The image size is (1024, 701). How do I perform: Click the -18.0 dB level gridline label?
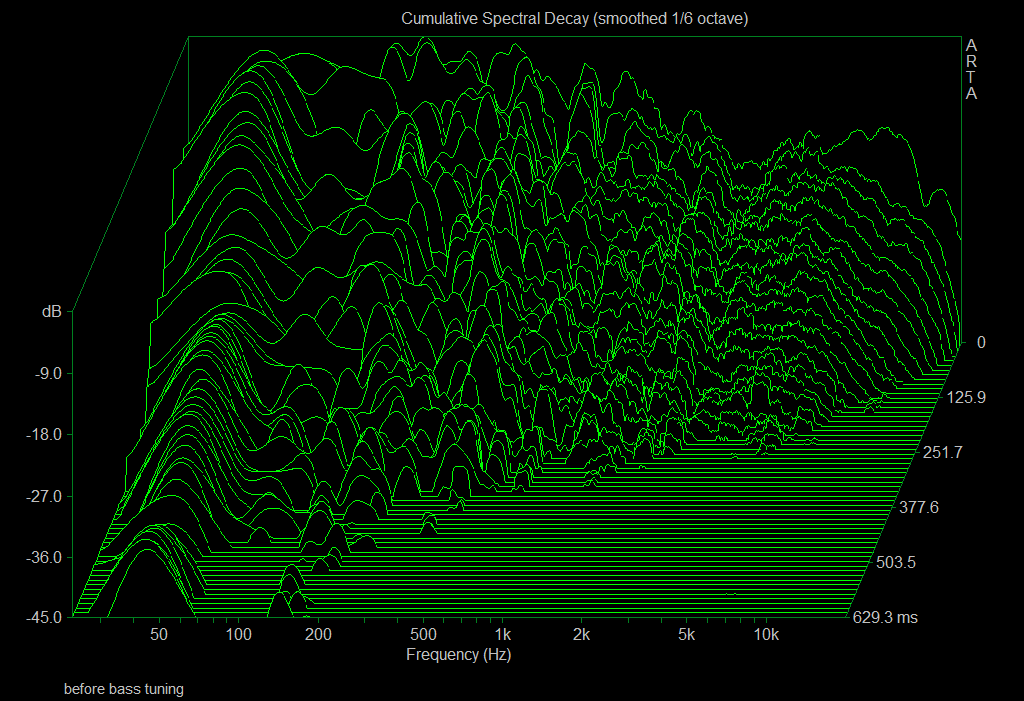click(42, 434)
